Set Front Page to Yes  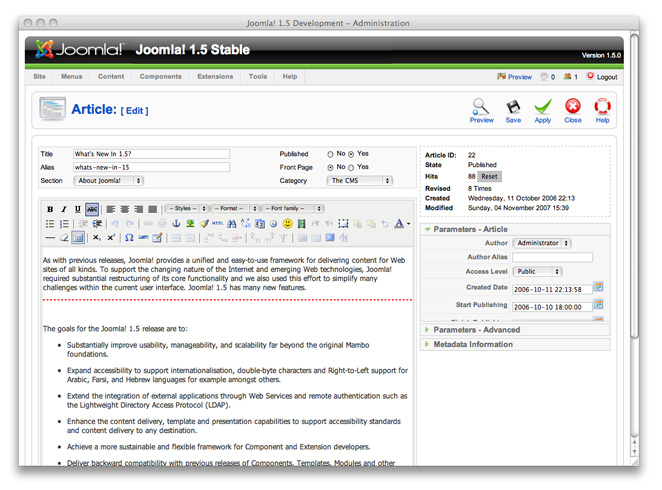(x=352, y=167)
